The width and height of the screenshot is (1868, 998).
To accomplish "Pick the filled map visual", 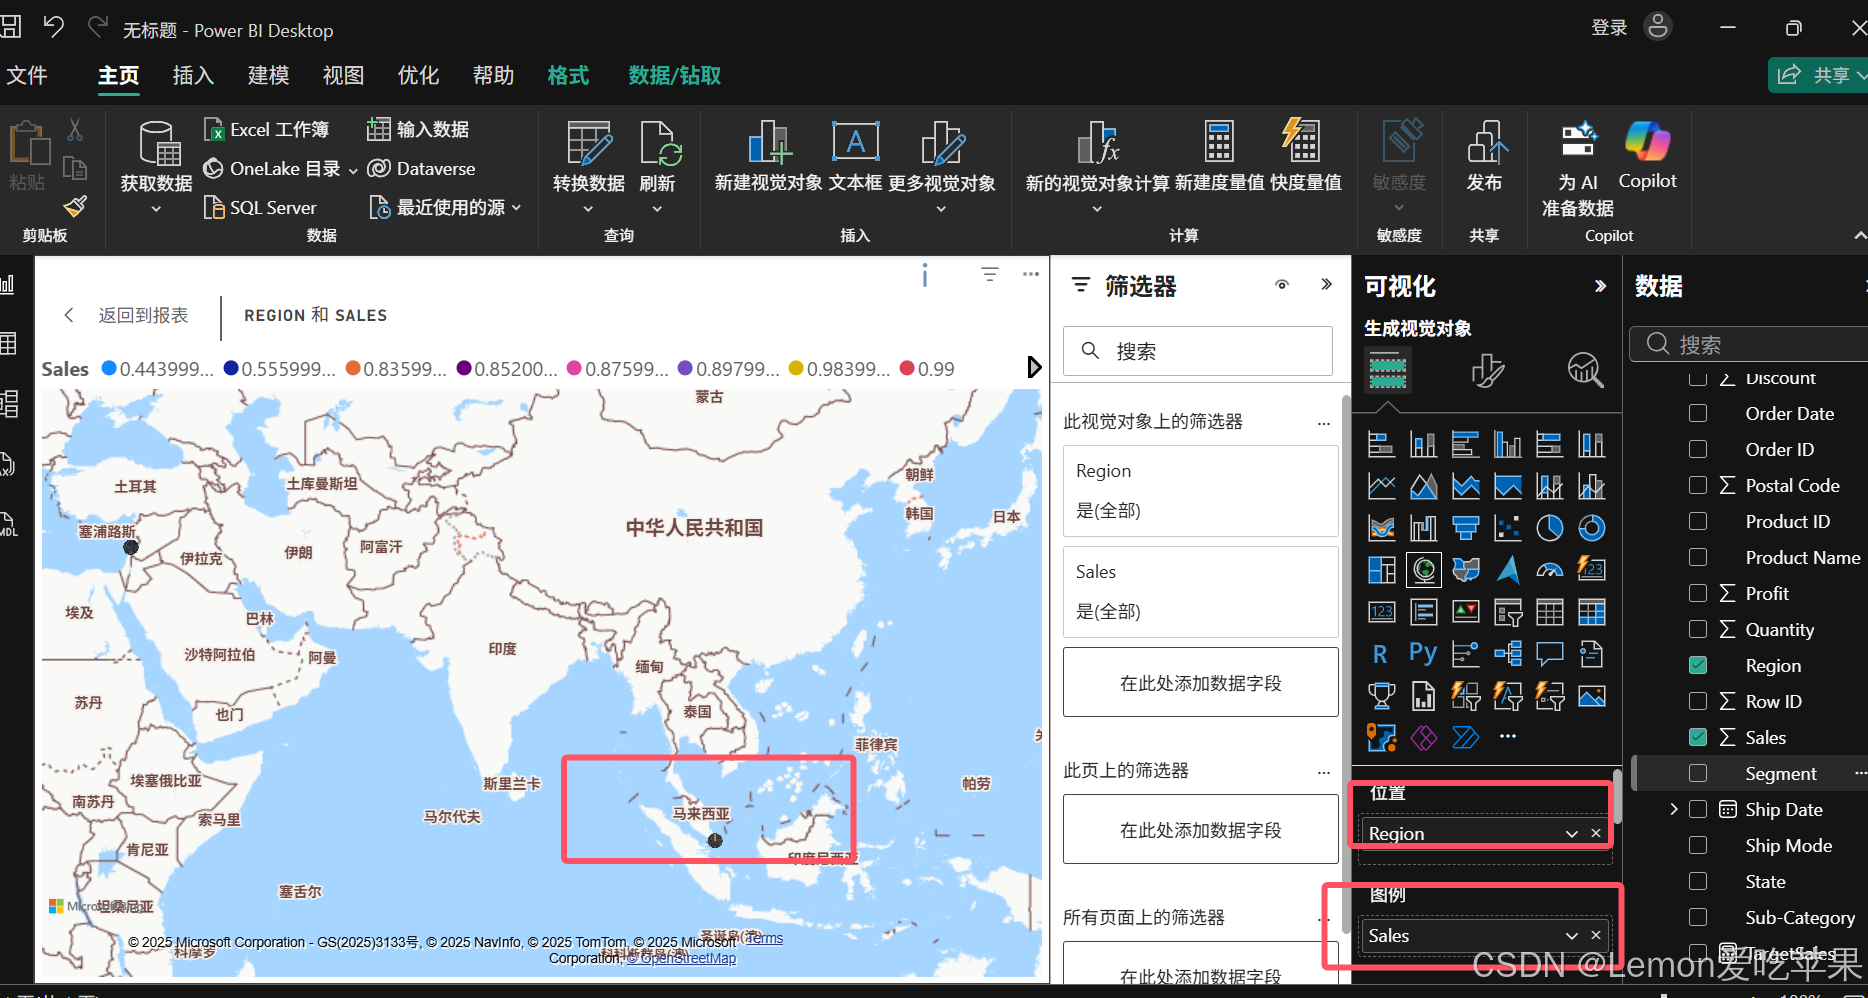I will 1465,570.
